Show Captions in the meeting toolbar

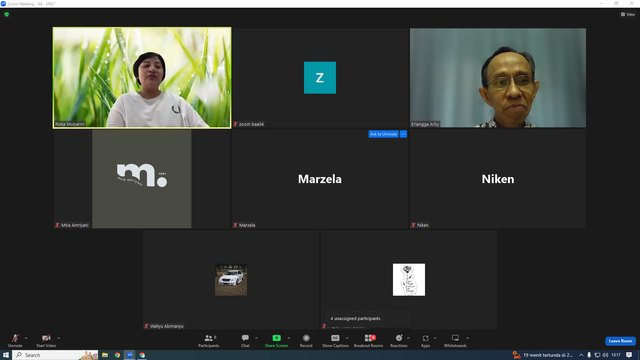pos(335,340)
